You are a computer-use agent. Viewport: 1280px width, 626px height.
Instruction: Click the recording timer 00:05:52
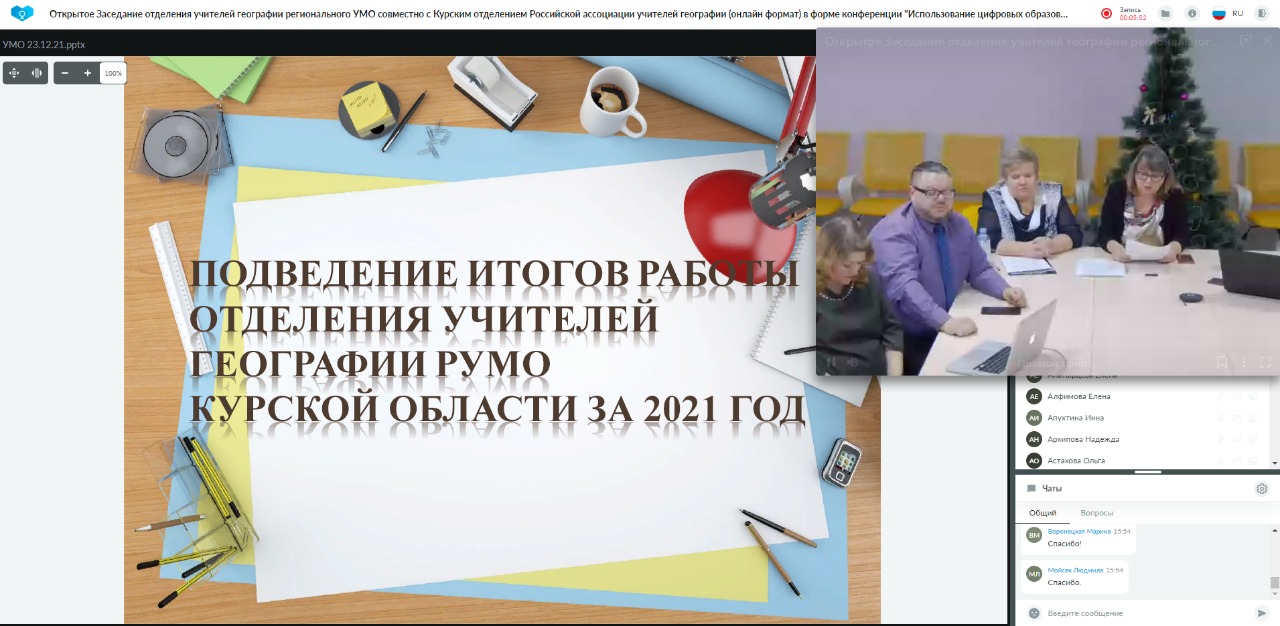point(1132,18)
